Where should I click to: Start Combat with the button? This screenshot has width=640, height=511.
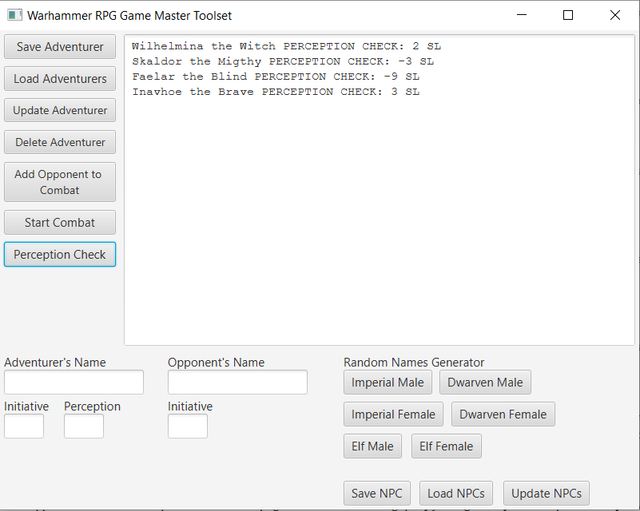[x=60, y=222]
